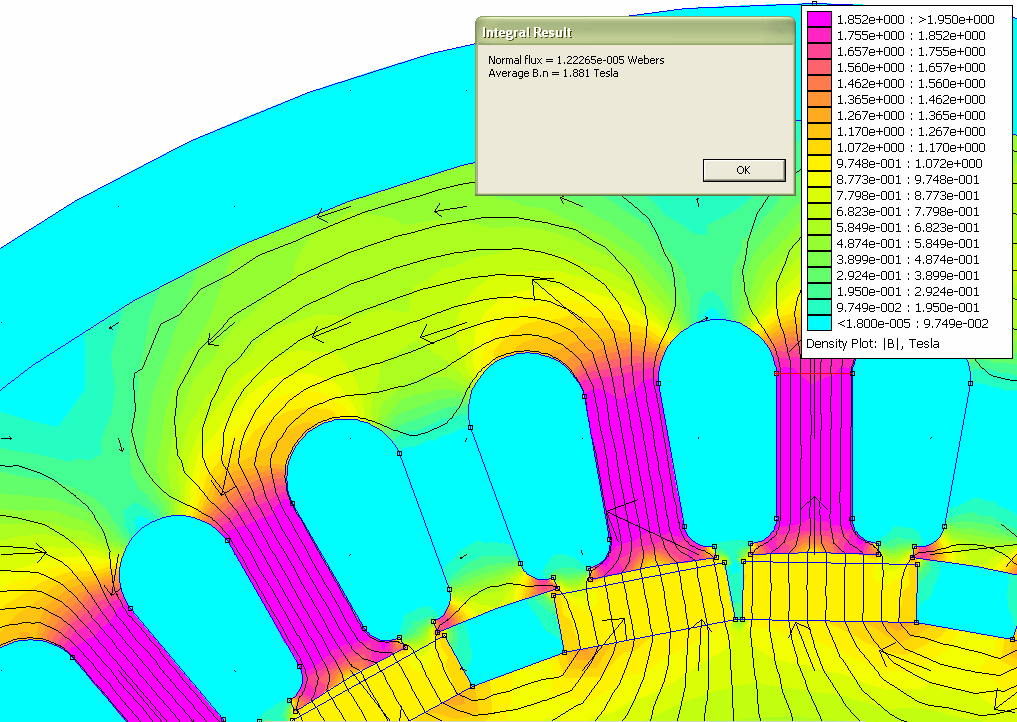The width and height of the screenshot is (1017, 722).
Task: Click legend swatch for 9.749e-002 : 1.950e-001
Action: (819, 307)
